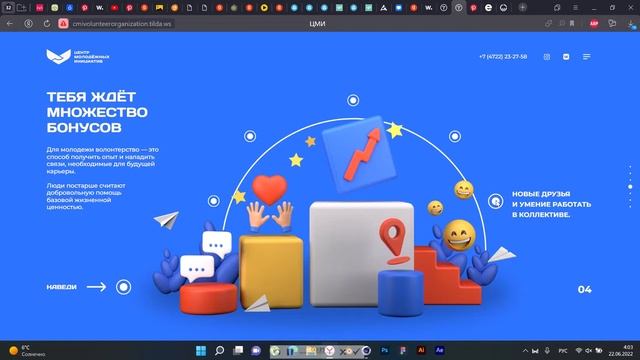Click the Центр молодёжных инициатив logo
This screenshot has width=640, height=360.
78,56
